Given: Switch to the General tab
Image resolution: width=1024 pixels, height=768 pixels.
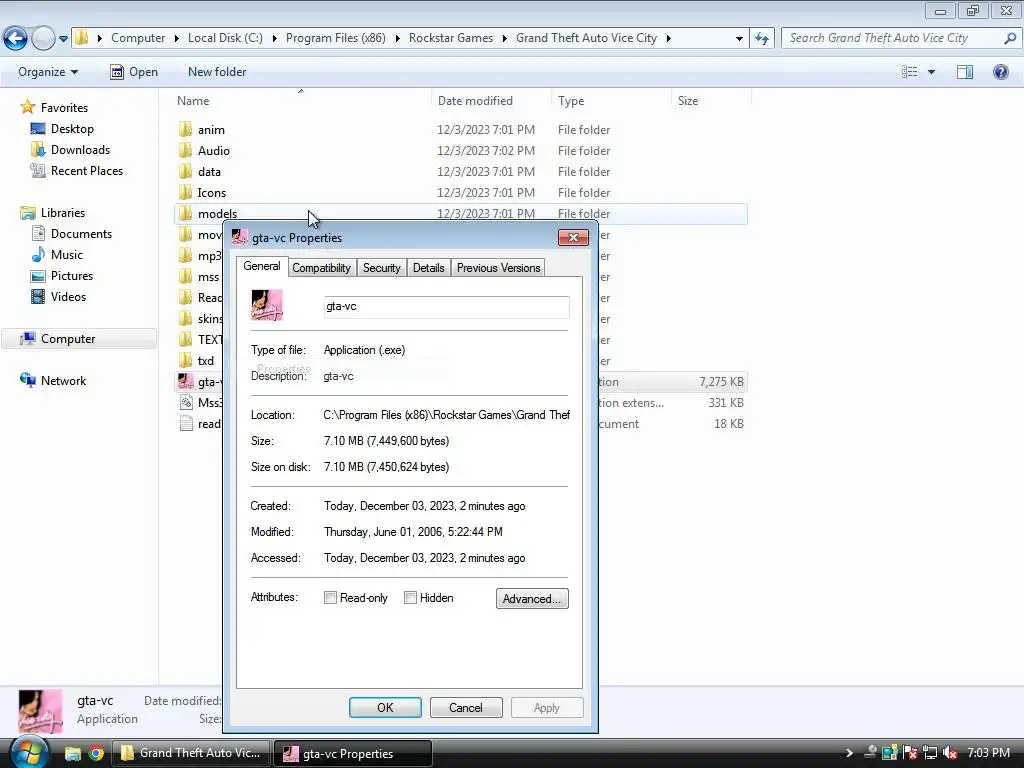Looking at the screenshot, I should point(261,266).
